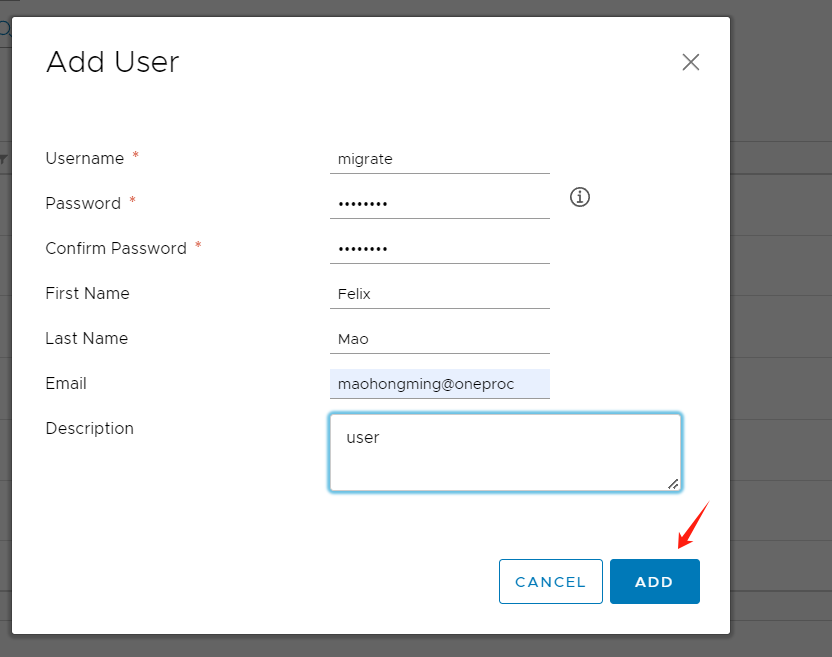Focus the Last Name field with Mao

pos(439,339)
